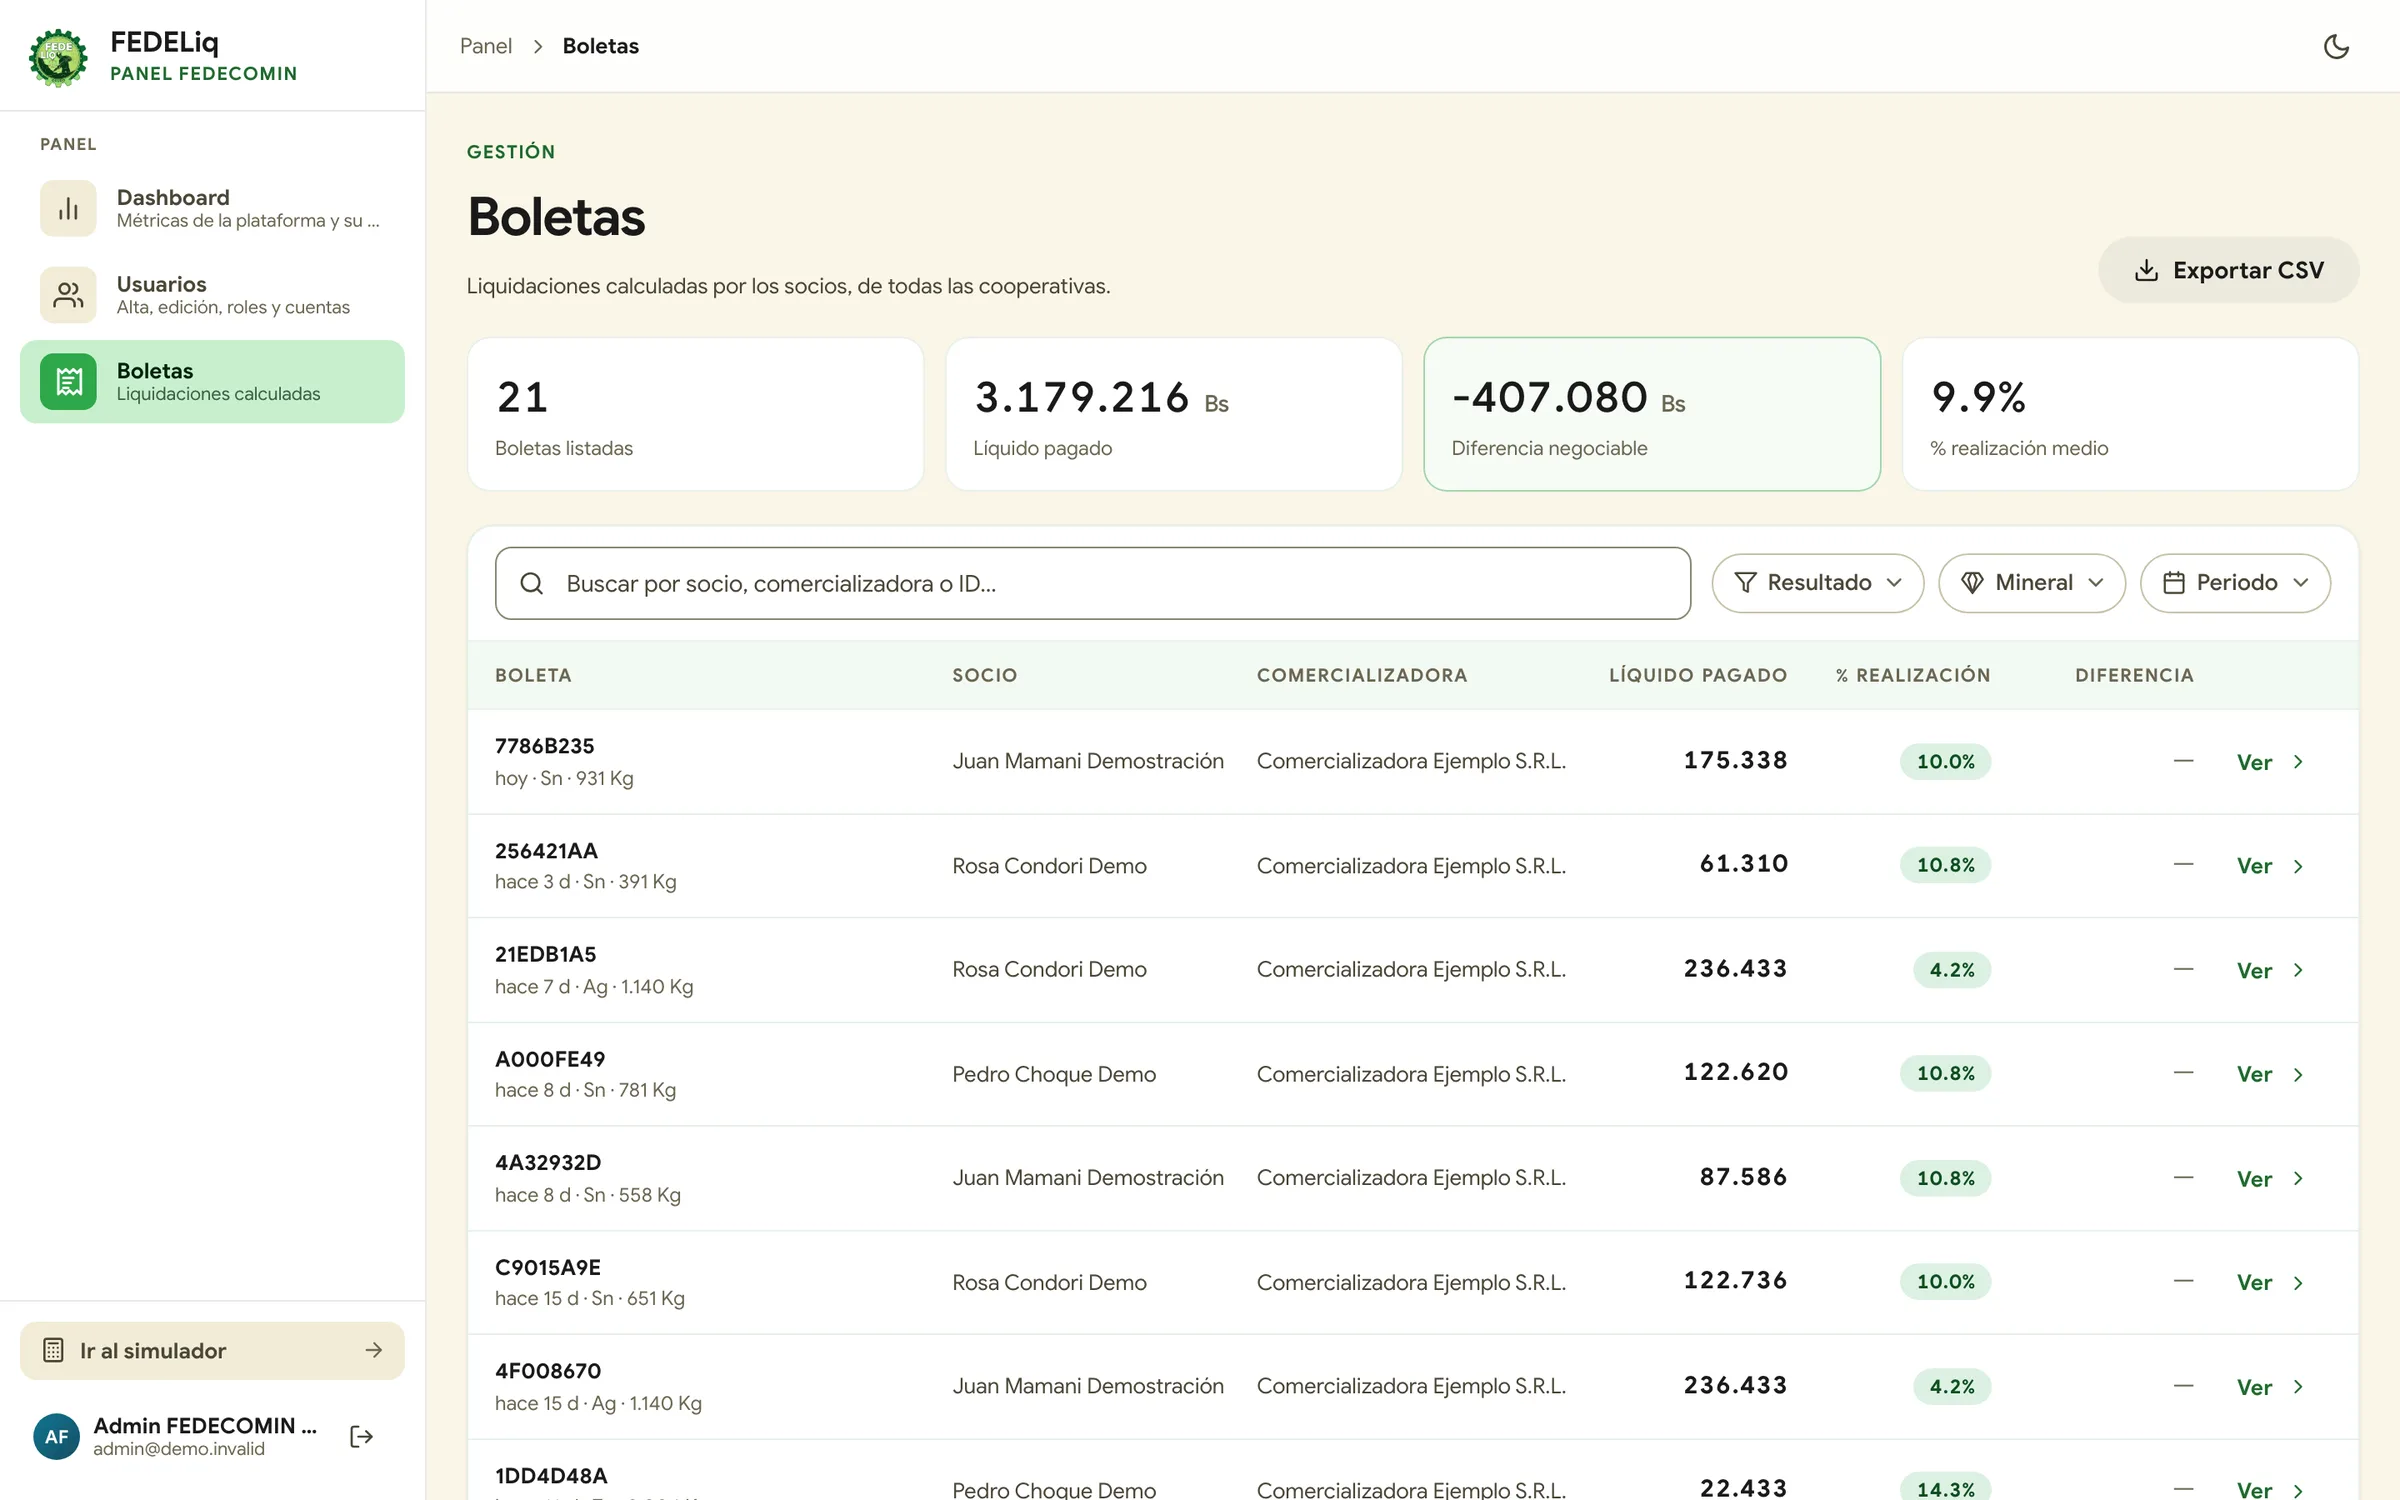This screenshot has width=2400, height=1500.
Task: Click chevron arrow on boleta 21EDB1A5 row
Action: [x=2298, y=970]
